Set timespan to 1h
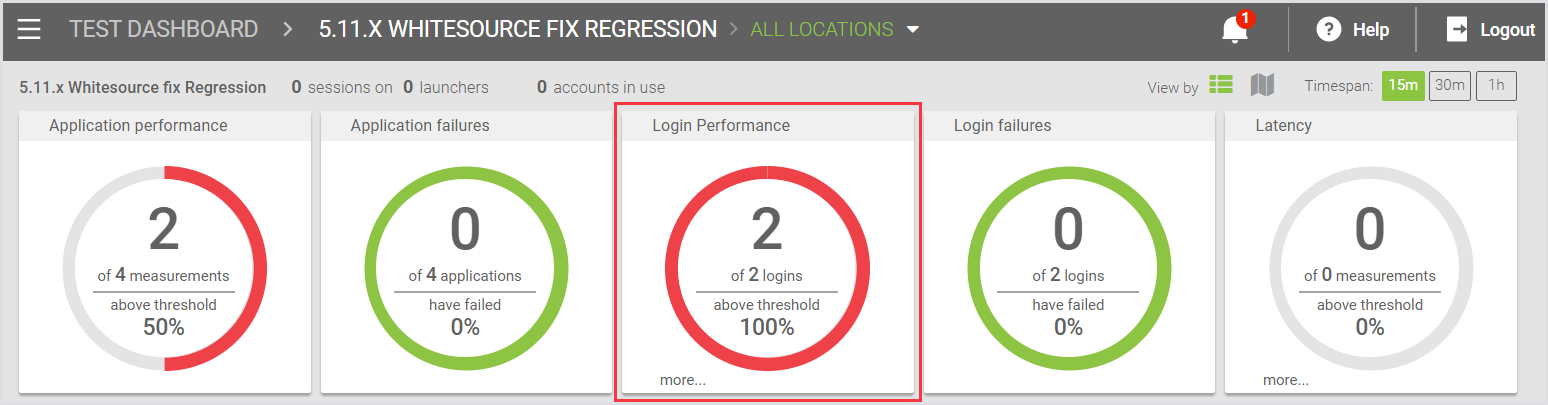Screen dimensions: 1548x405 (x=1496, y=86)
